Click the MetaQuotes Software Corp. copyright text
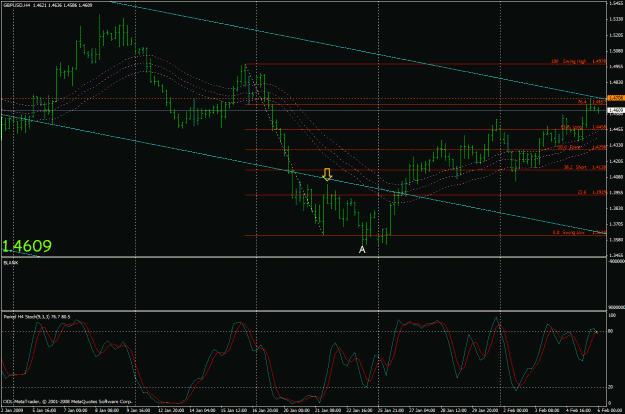The height and width of the screenshot is (414, 625). 68,402
